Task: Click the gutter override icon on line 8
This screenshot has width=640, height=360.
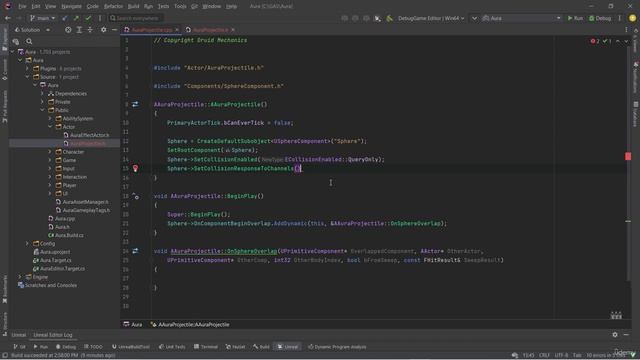Action: [x=135, y=104]
